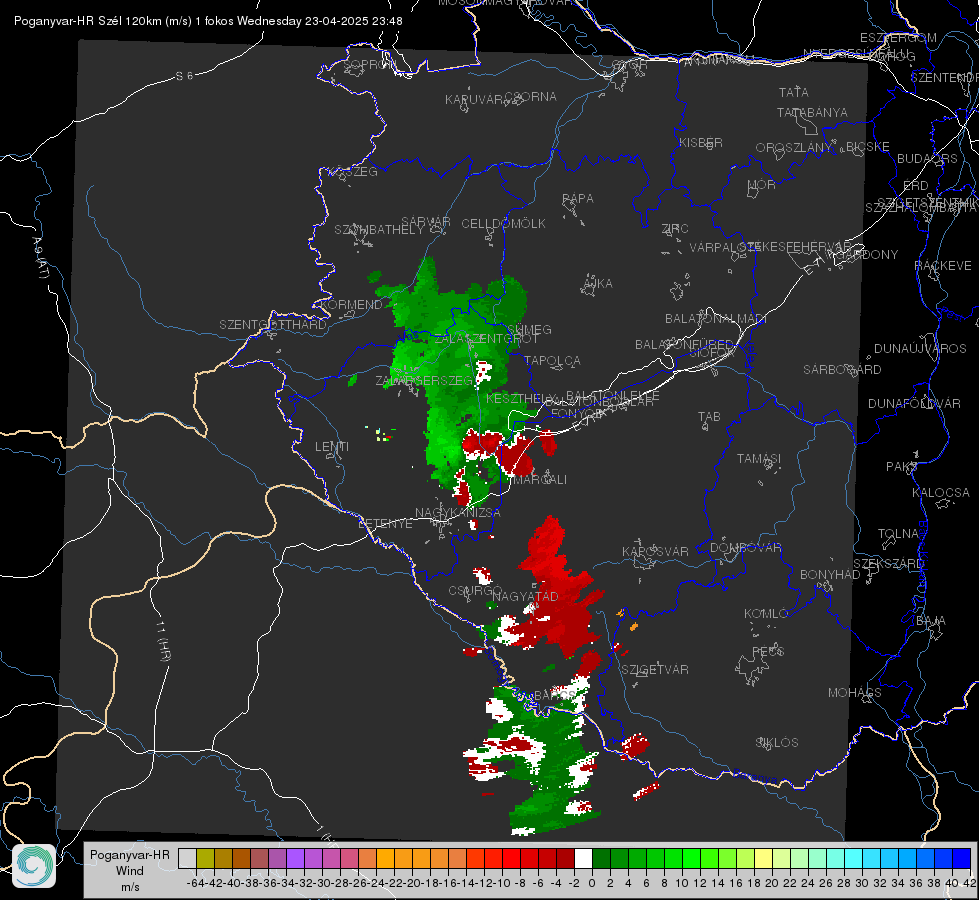Click the TAMASI city label
Image resolution: width=979 pixels, height=900 pixels.
[759, 459]
